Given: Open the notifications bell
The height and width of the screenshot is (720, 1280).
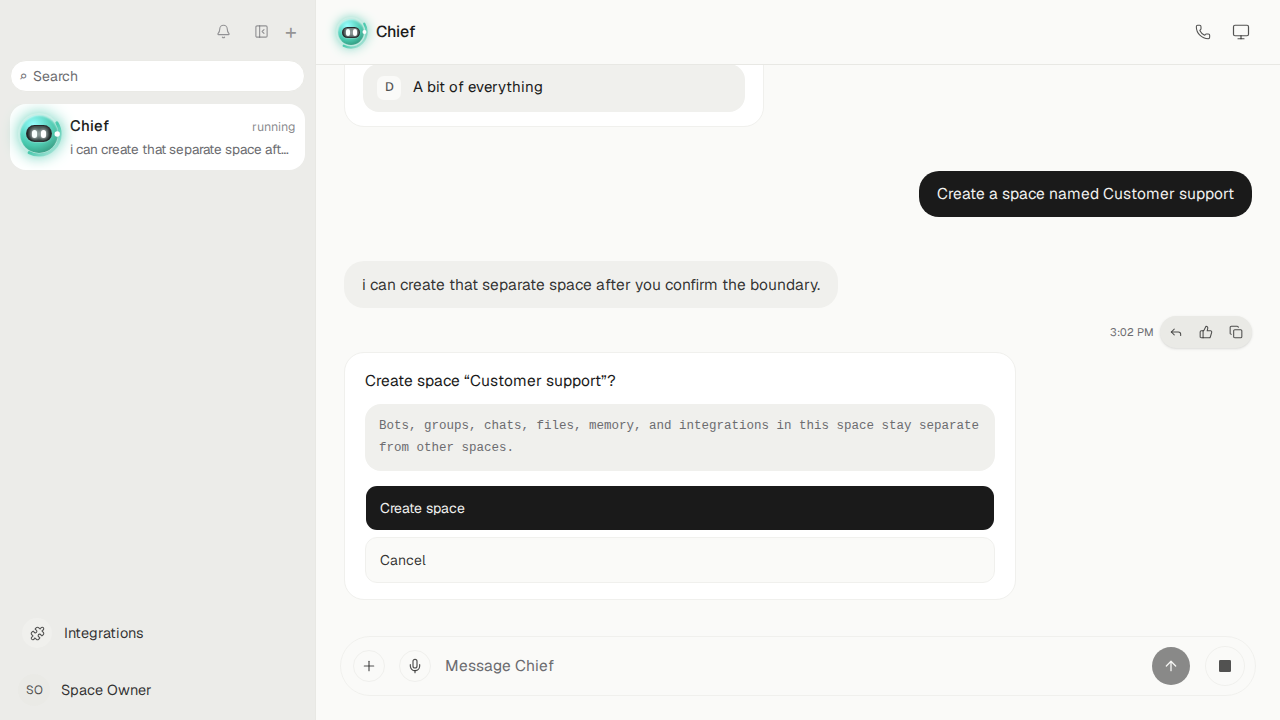Looking at the screenshot, I should (x=224, y=32).
